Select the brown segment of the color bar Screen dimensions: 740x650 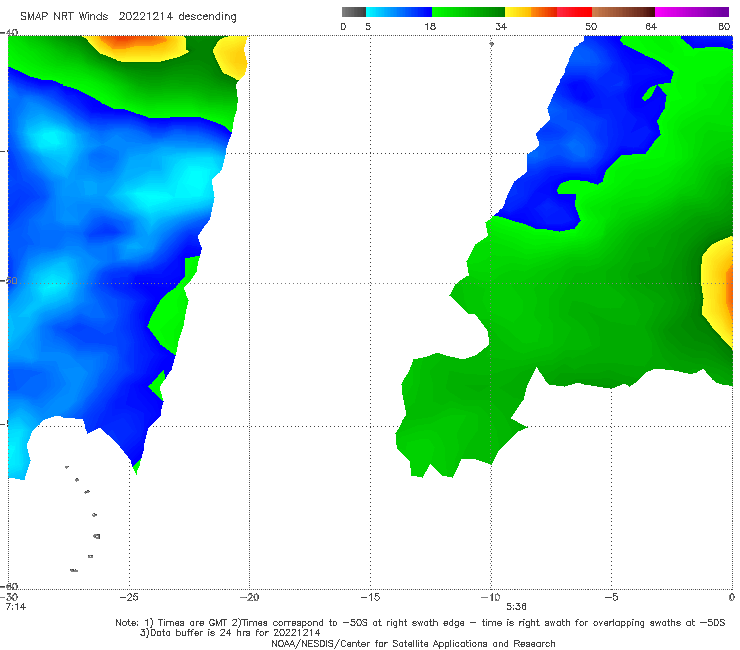(623, 12)
